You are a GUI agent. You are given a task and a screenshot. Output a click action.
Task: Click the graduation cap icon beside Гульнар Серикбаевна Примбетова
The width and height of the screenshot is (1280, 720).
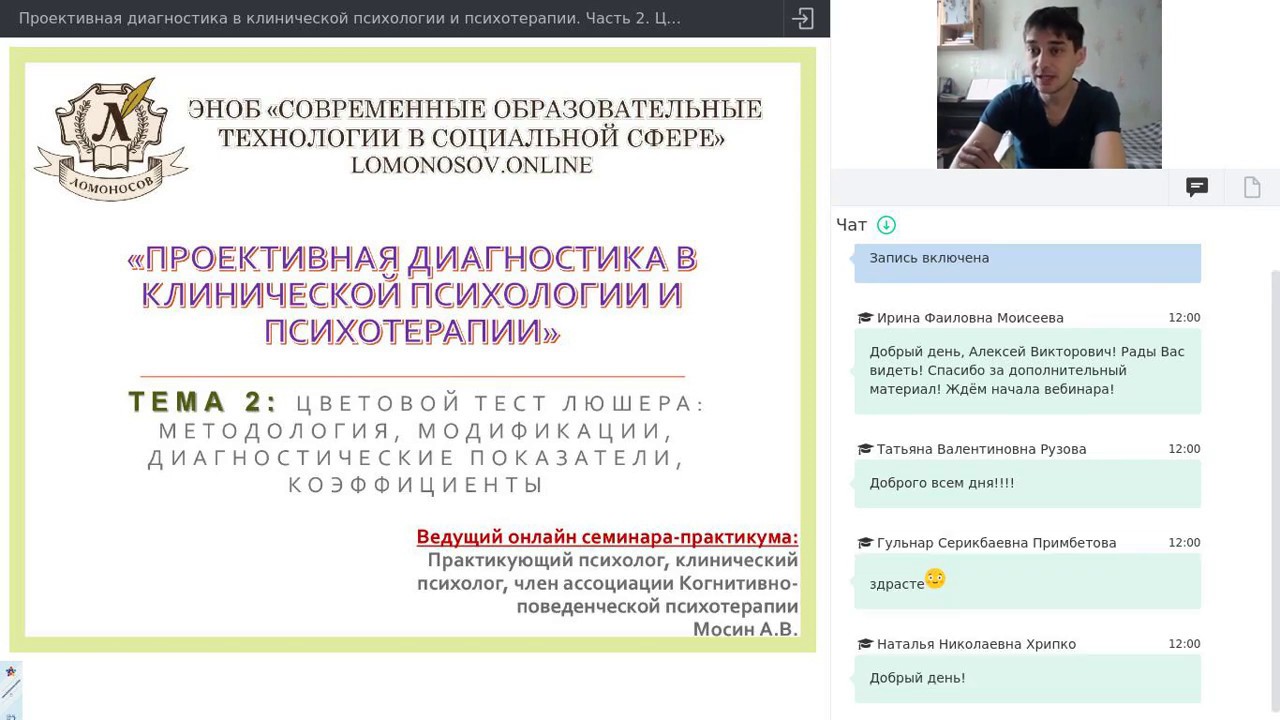pyautogui.click(x=865, y=543)
